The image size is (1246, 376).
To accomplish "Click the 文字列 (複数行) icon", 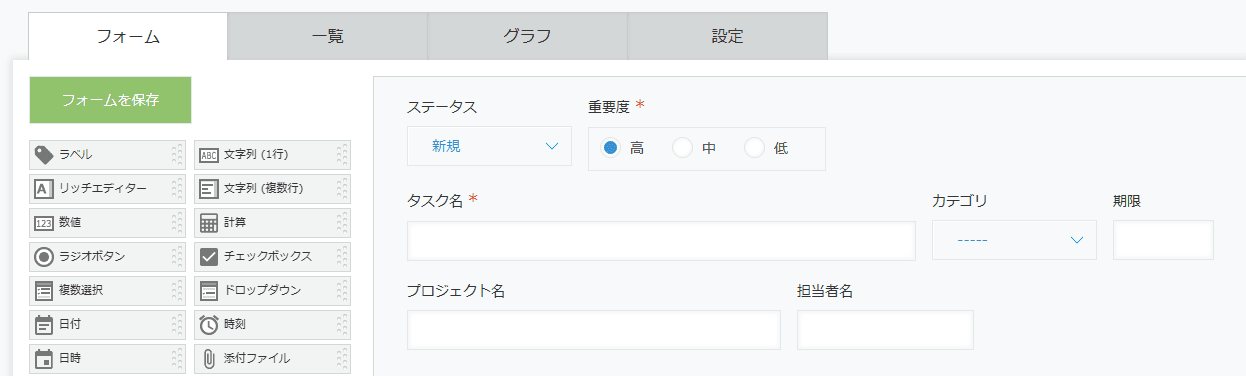I will (208, 188).
